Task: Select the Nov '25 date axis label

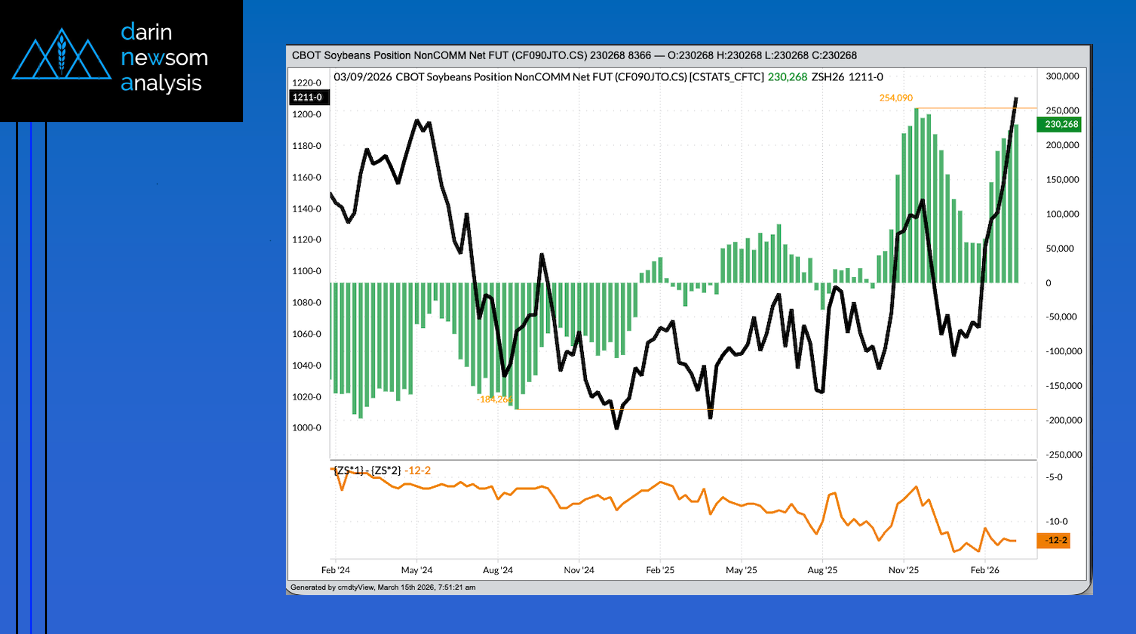Action: [904, 570]
